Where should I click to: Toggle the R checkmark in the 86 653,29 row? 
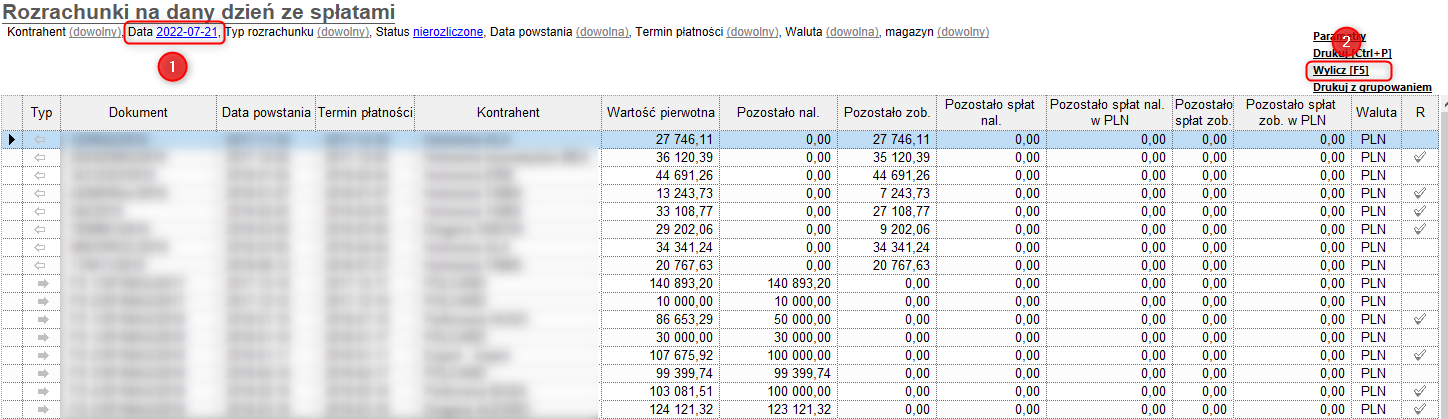(1420, 319)
